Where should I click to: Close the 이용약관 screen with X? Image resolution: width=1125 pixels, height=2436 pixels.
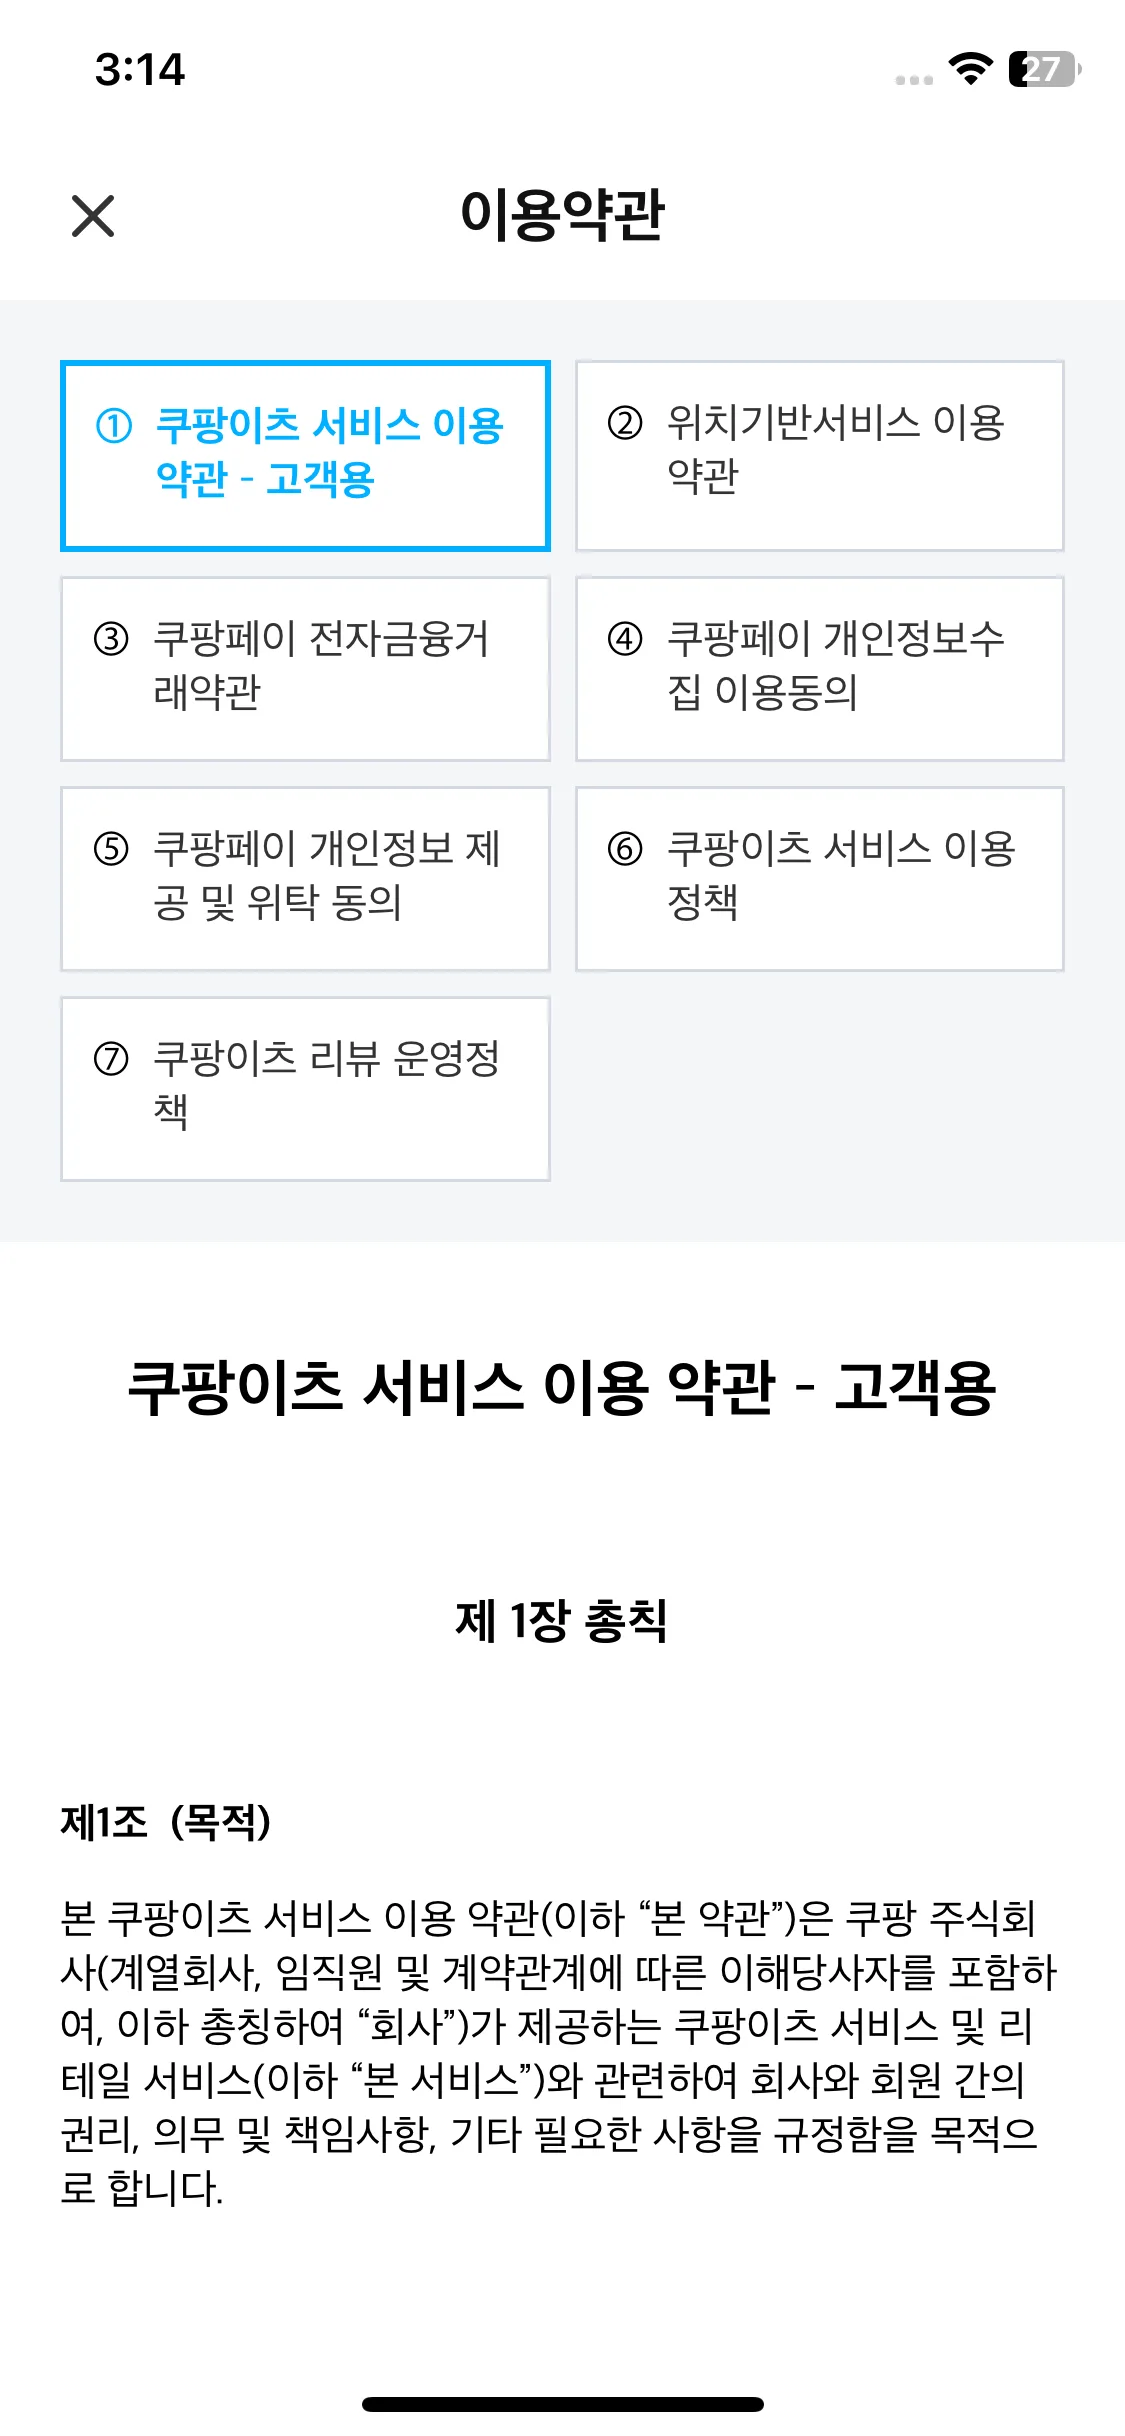click(93, 216)
